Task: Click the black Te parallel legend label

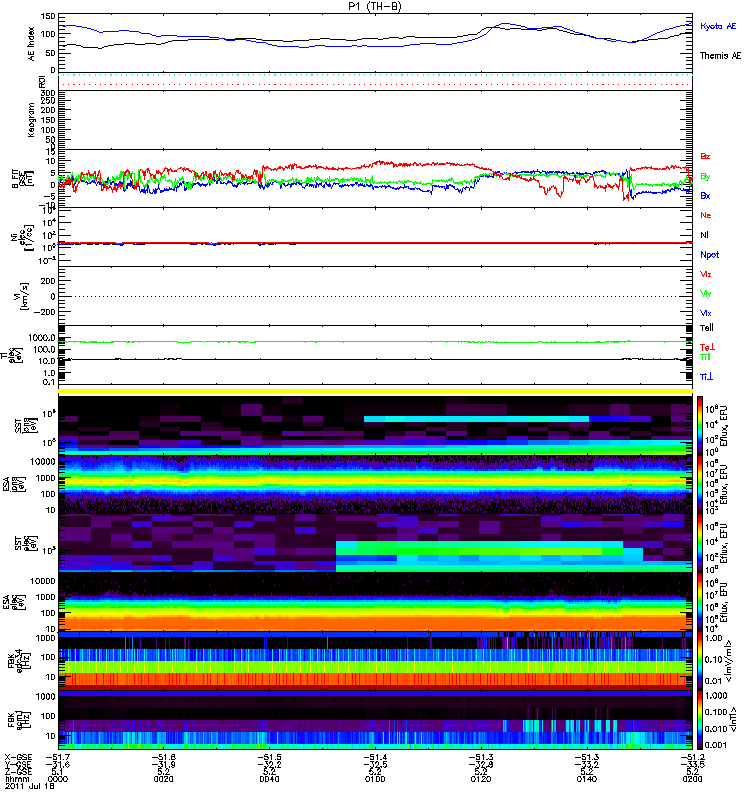Action: coord(707,328)
